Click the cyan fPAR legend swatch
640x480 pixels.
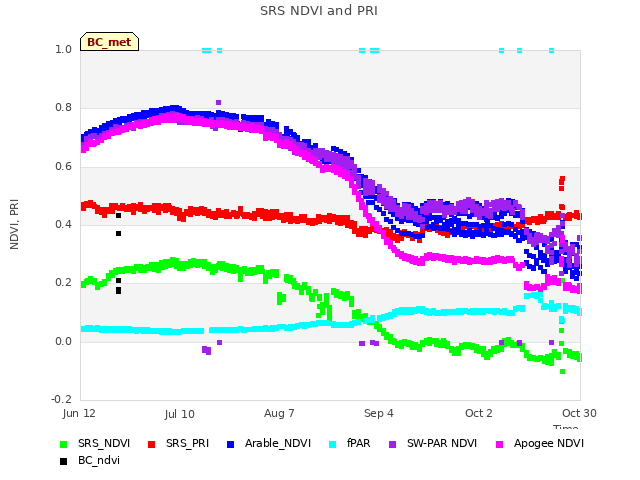pos(333,444)
